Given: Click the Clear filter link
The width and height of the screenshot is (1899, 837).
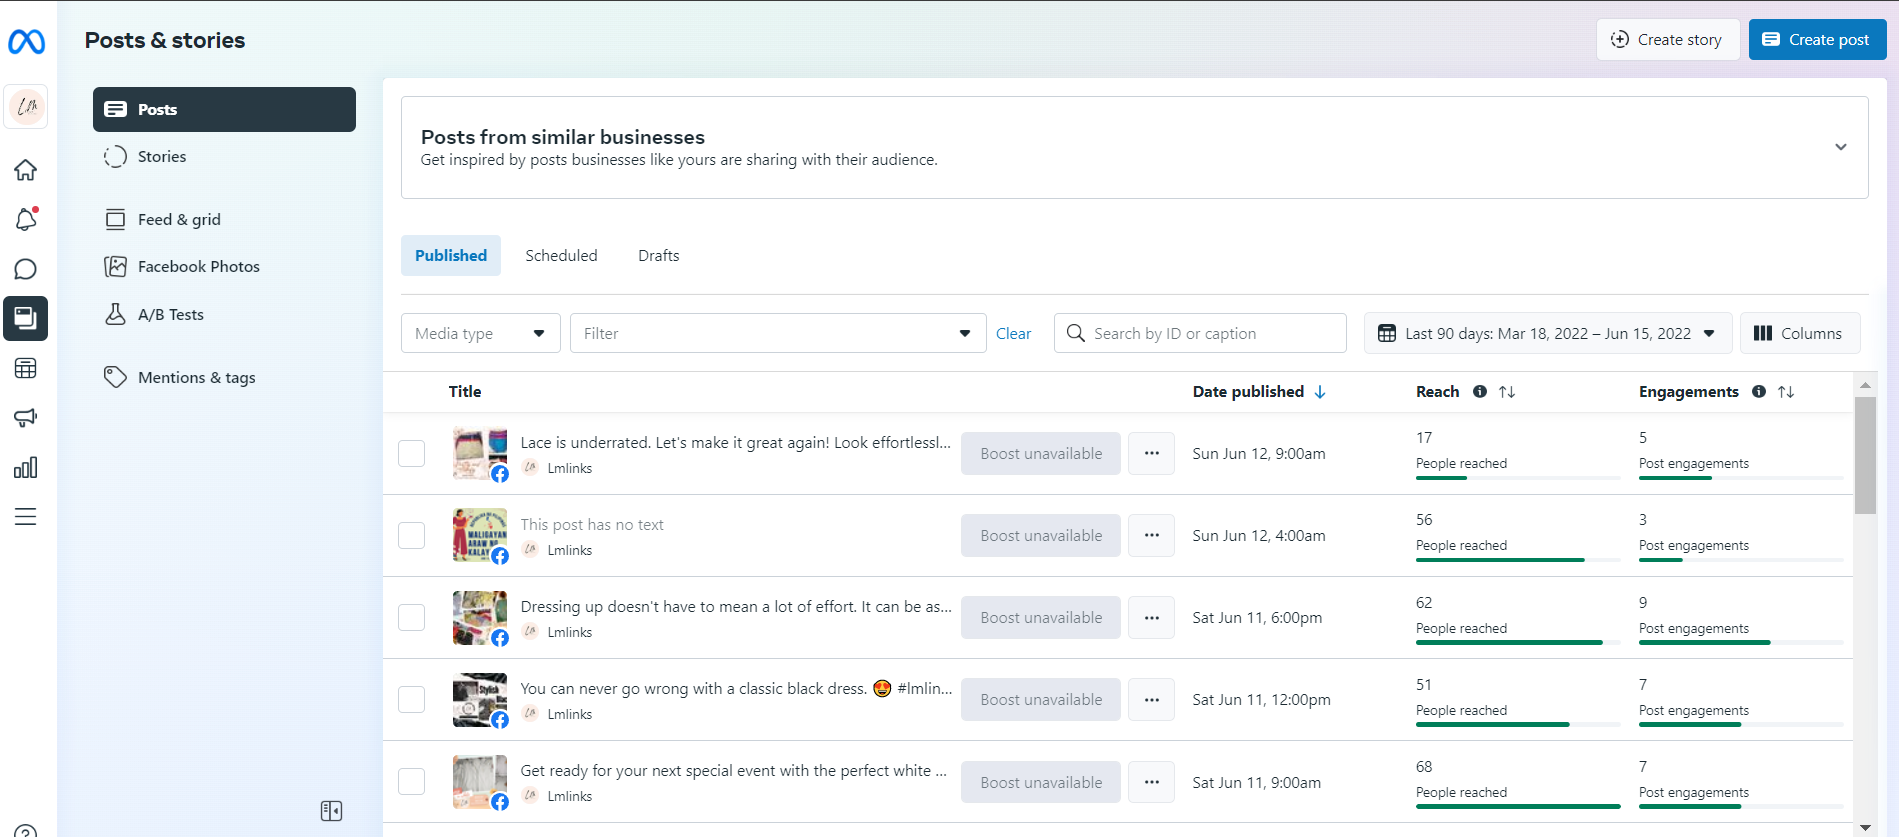Looking at the screenshot, I should (1013, 334).
